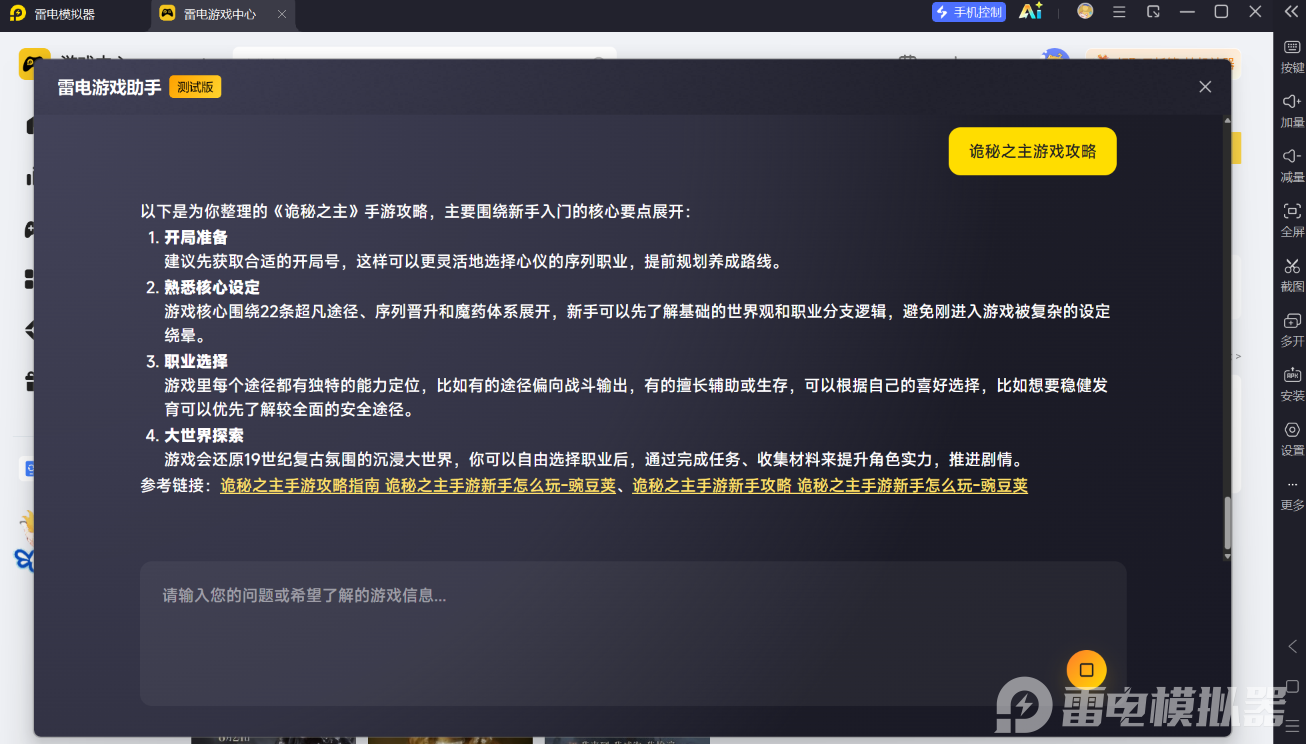This screenshot has width=1306, height=745.
Task: Click the small-window icon in title bar
Action: 1153,12
